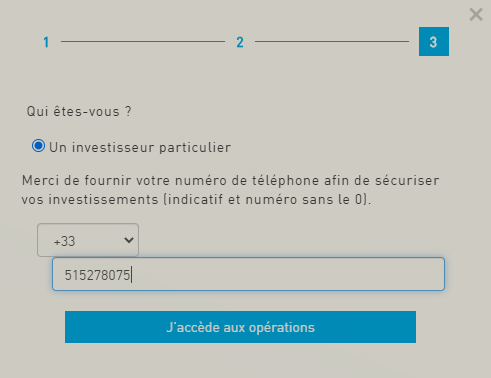Click the "Un investisseur particulier" label text
491x378 pixels.
pos(140,147)
